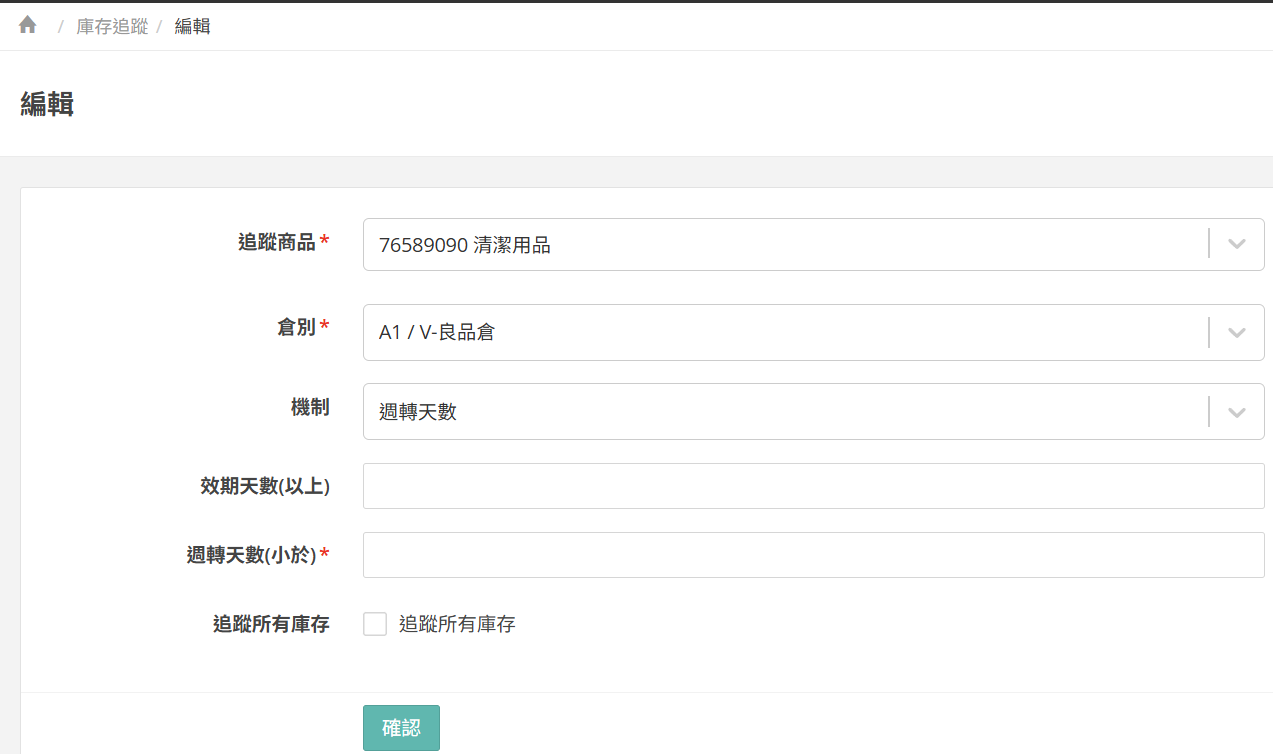
Task: Expand the 追蹤商品 dropdown chevron
Action: pos(1236,244)
